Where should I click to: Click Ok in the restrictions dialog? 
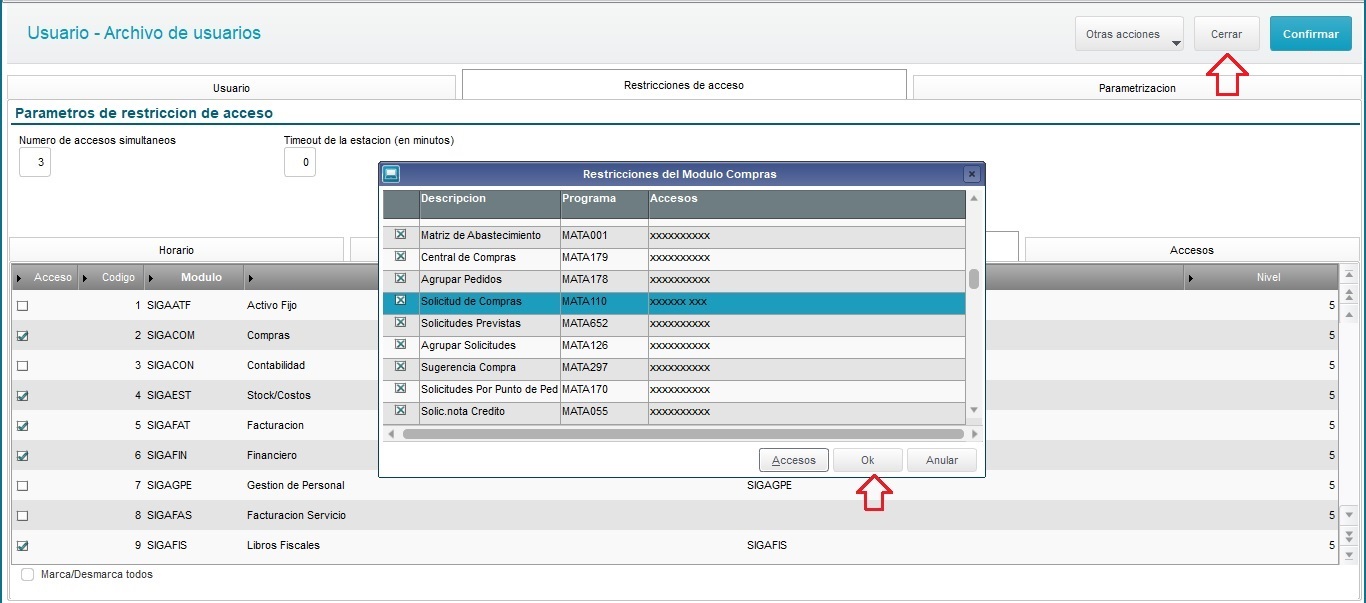pos(868,460)
